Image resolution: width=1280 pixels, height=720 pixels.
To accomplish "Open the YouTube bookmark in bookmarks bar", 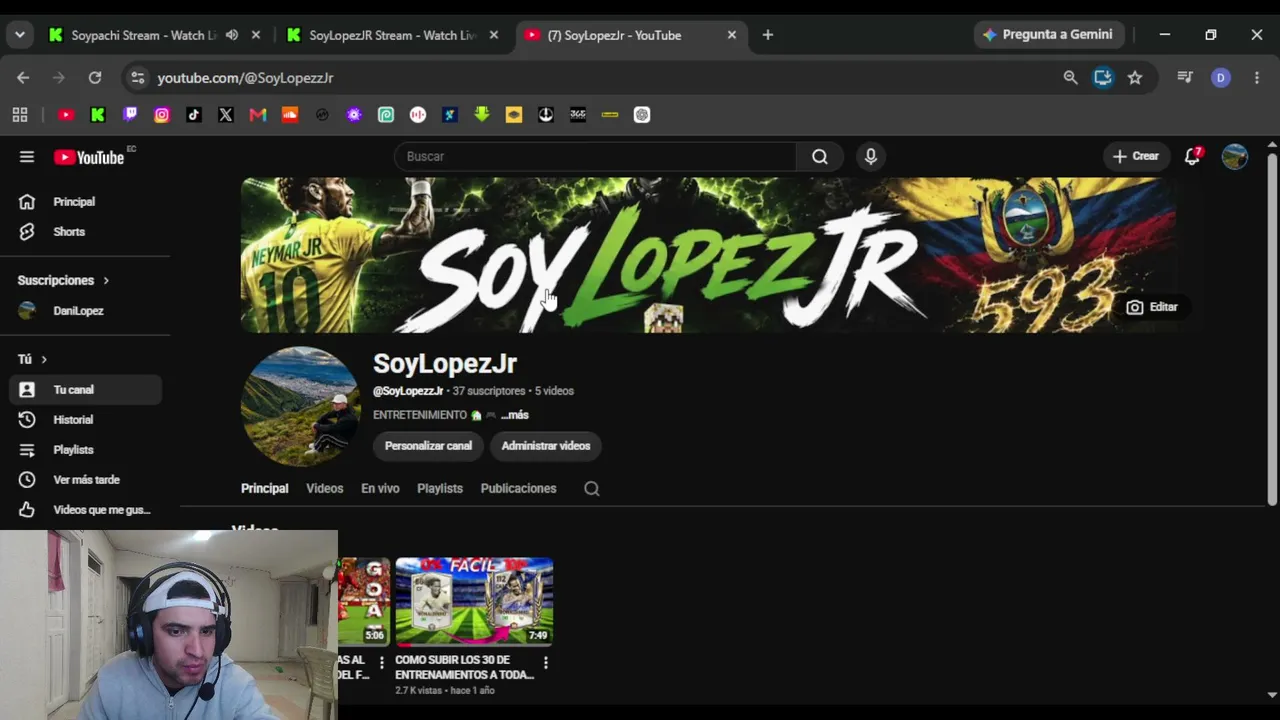I will pyautogui.click(x=66, y=115).
